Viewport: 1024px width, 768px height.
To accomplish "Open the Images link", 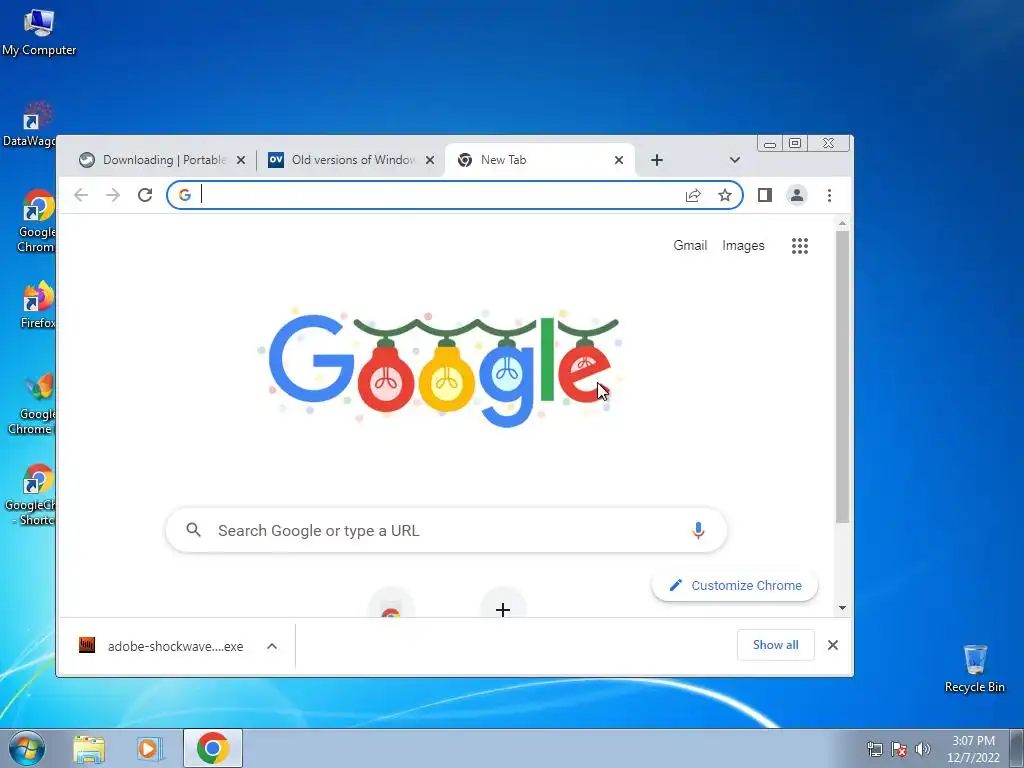I will [x=743, y=246].
